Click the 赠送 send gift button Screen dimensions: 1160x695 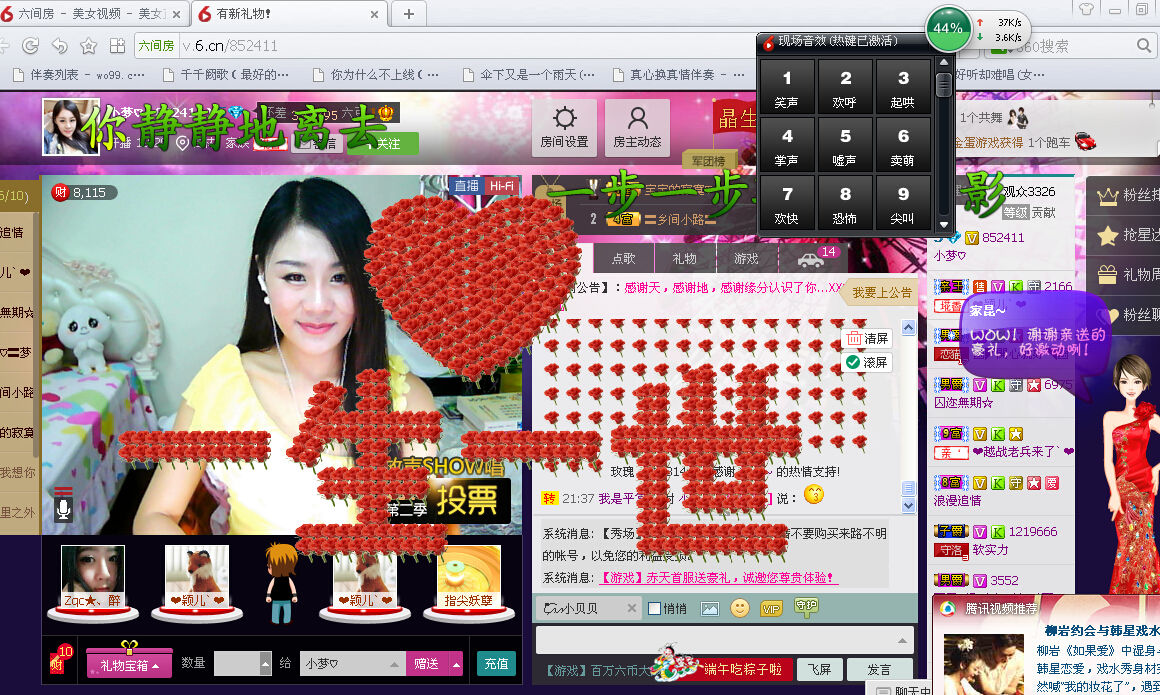click(427, 664)
